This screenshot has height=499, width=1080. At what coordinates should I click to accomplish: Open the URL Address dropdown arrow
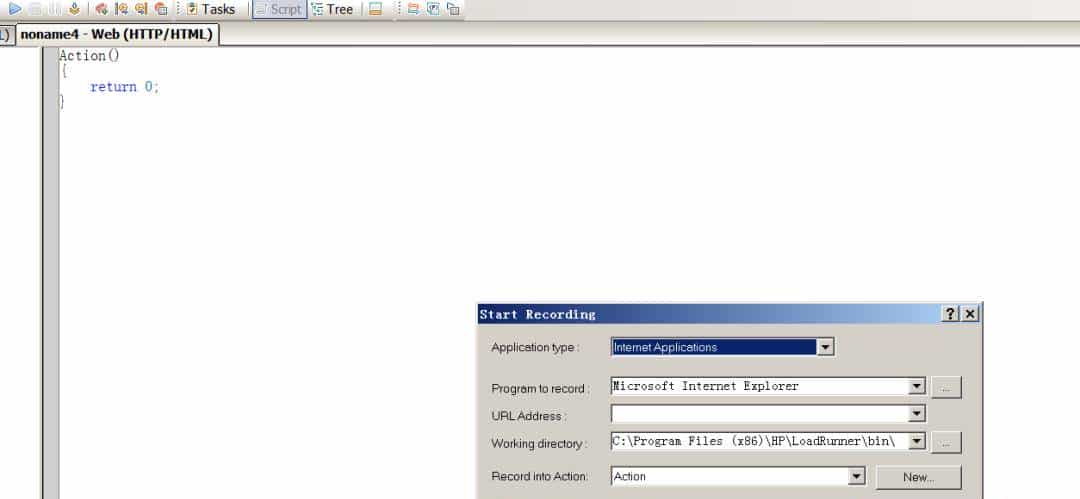(916, 414)
